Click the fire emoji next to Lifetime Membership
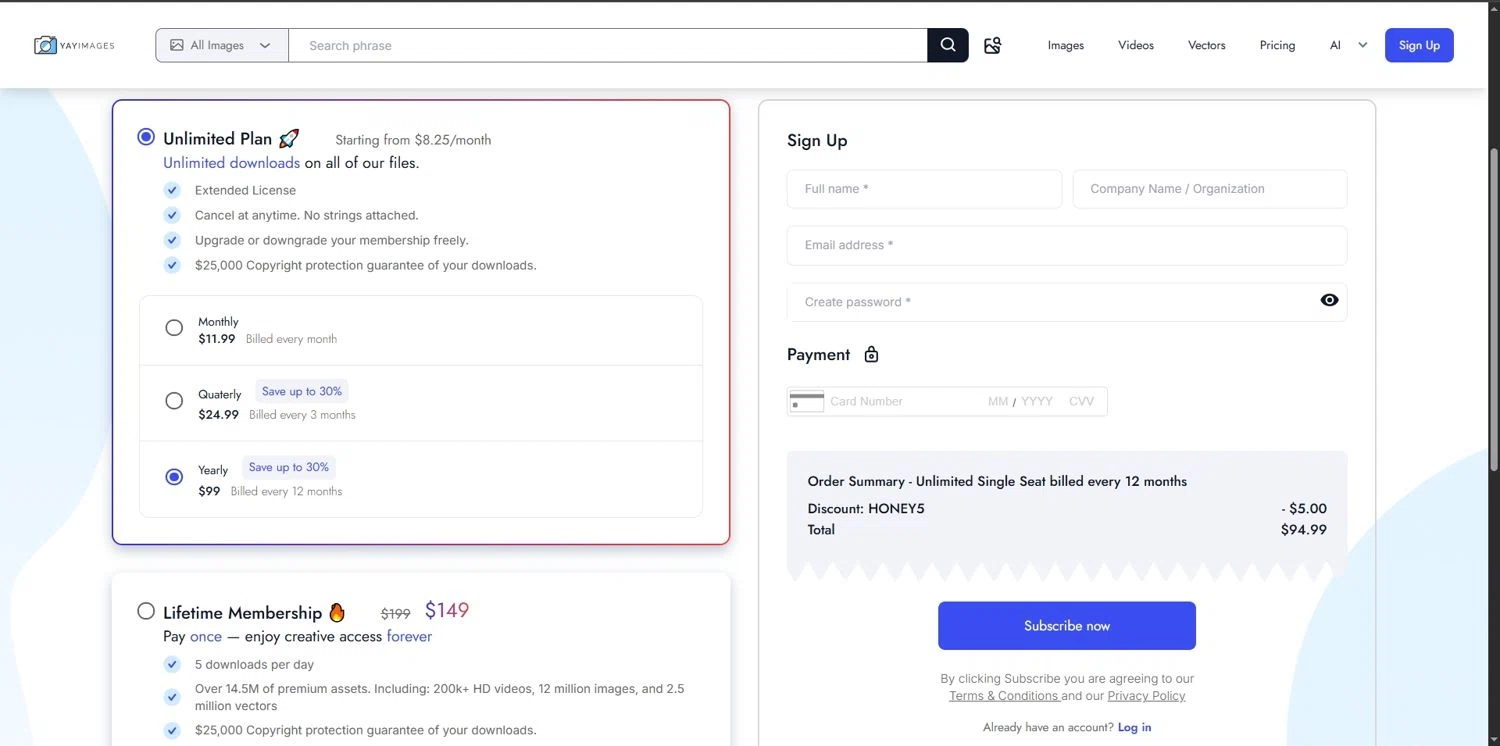The image size is (1500, 746). tap(337, 612)
